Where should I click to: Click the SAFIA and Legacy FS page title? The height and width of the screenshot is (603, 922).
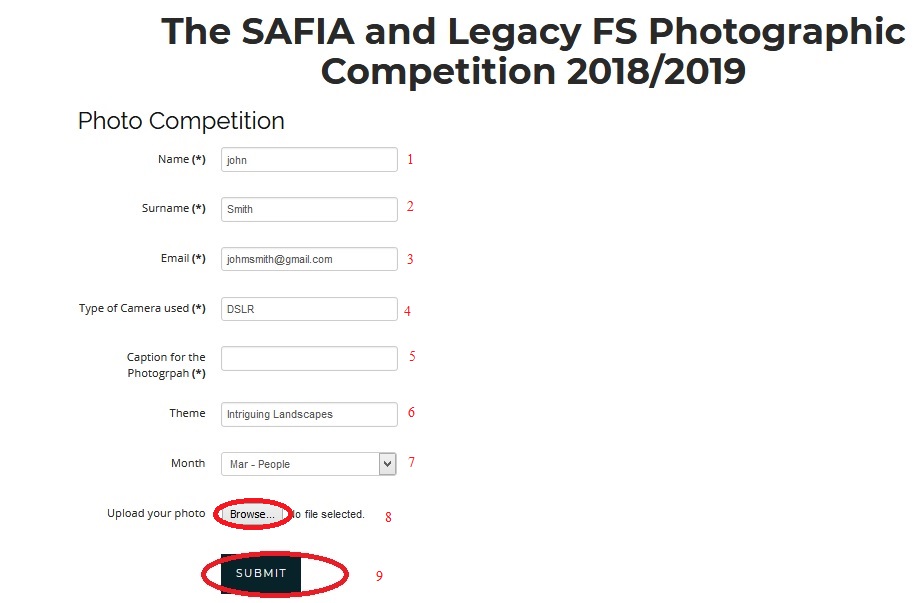(533, 52)
